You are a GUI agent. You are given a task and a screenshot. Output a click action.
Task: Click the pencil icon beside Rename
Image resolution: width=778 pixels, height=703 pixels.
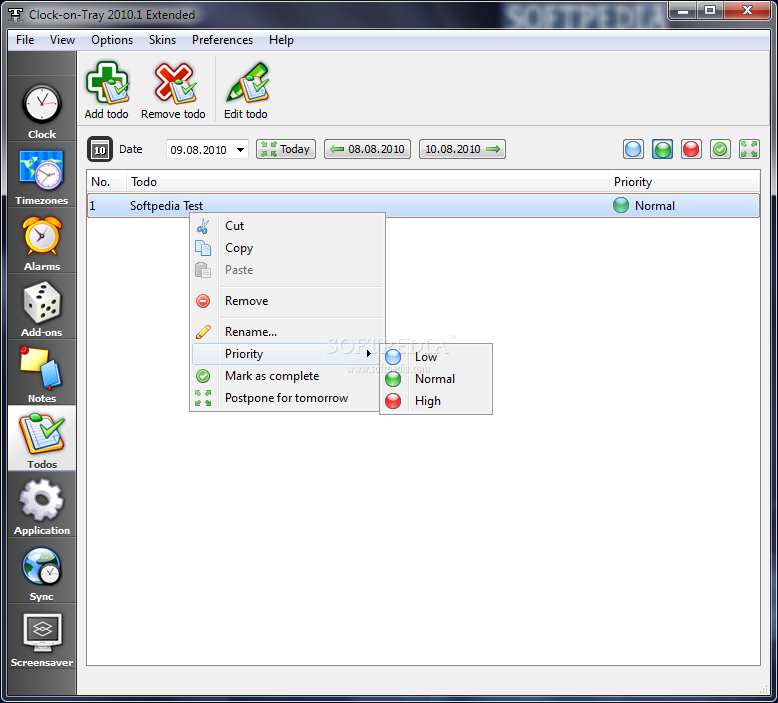pos(203,331)
